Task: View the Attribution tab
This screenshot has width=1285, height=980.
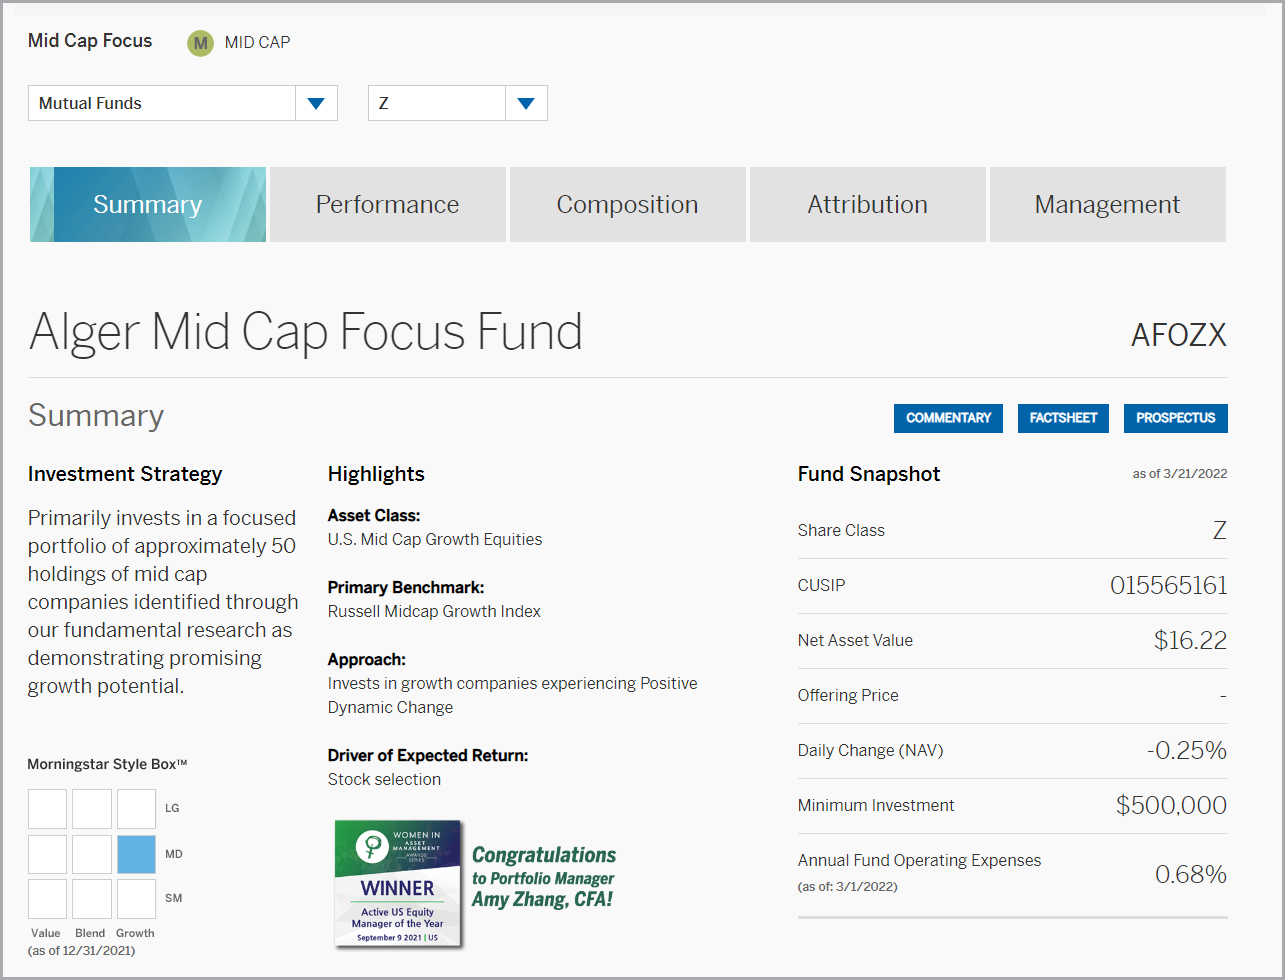Action: click(867, 204)
